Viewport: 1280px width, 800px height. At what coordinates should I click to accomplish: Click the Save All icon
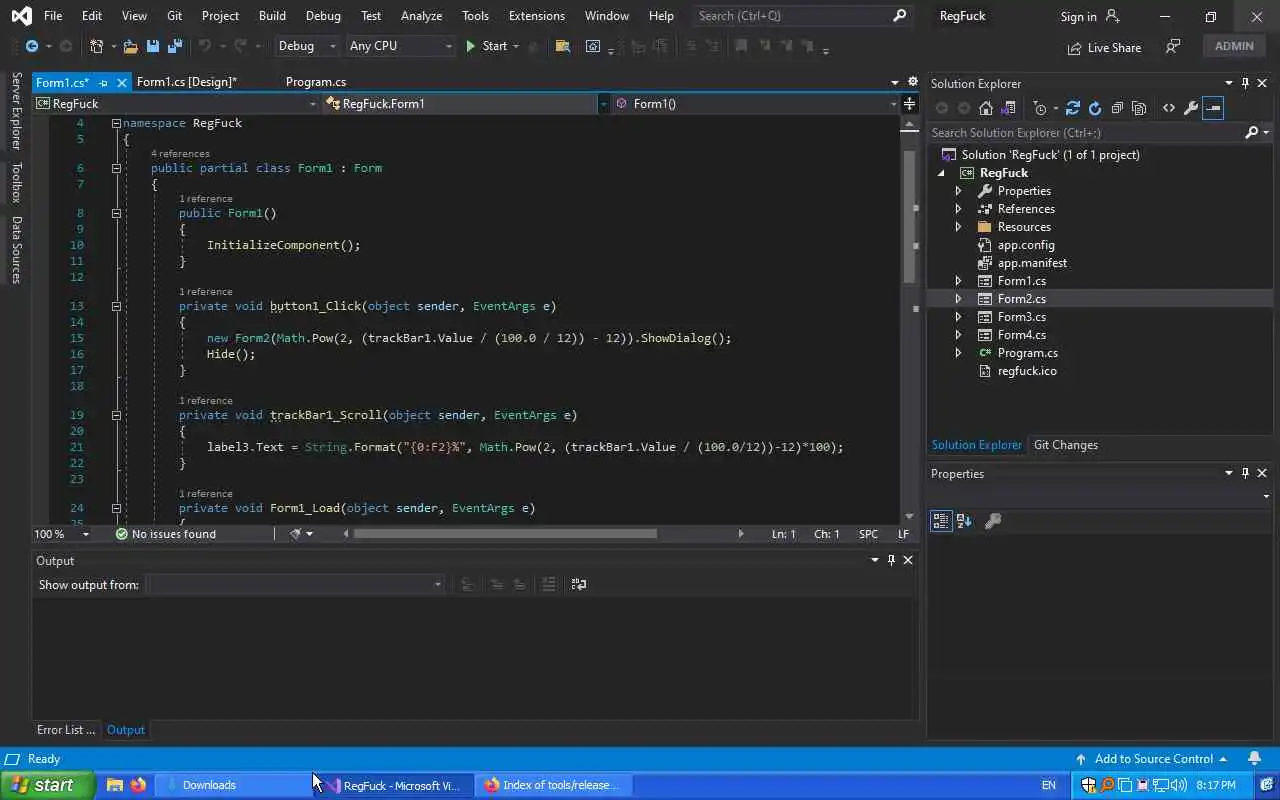175,46
